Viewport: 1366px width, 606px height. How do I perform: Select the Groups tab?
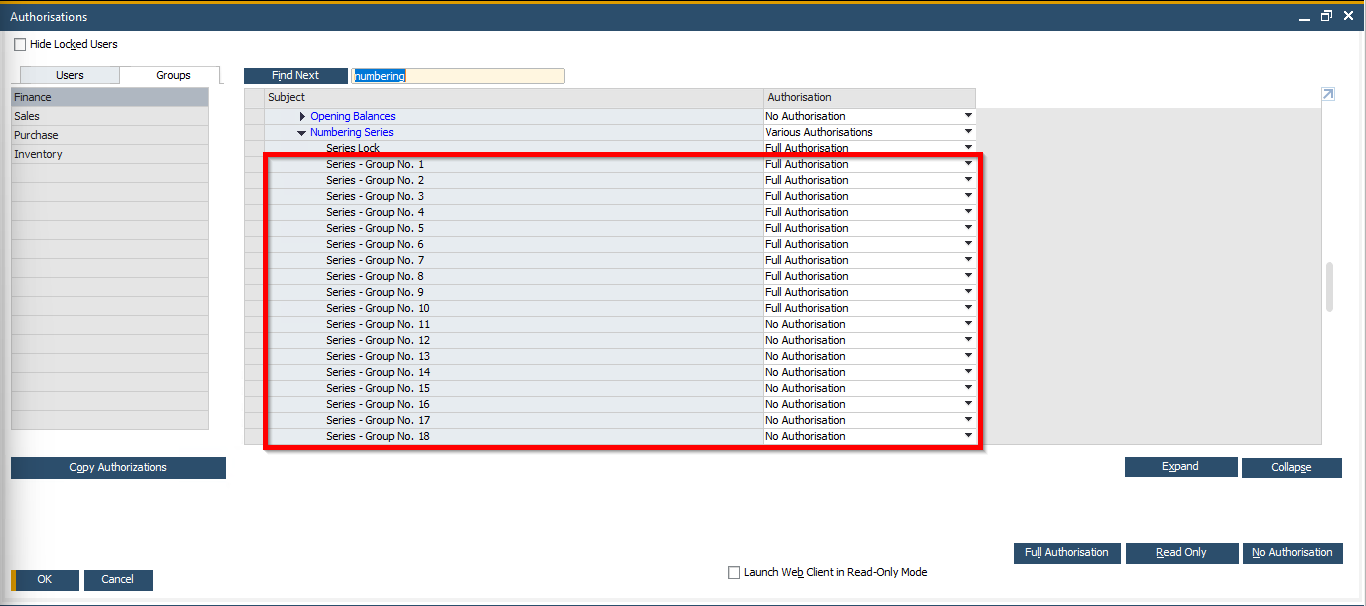coord(173,76)
